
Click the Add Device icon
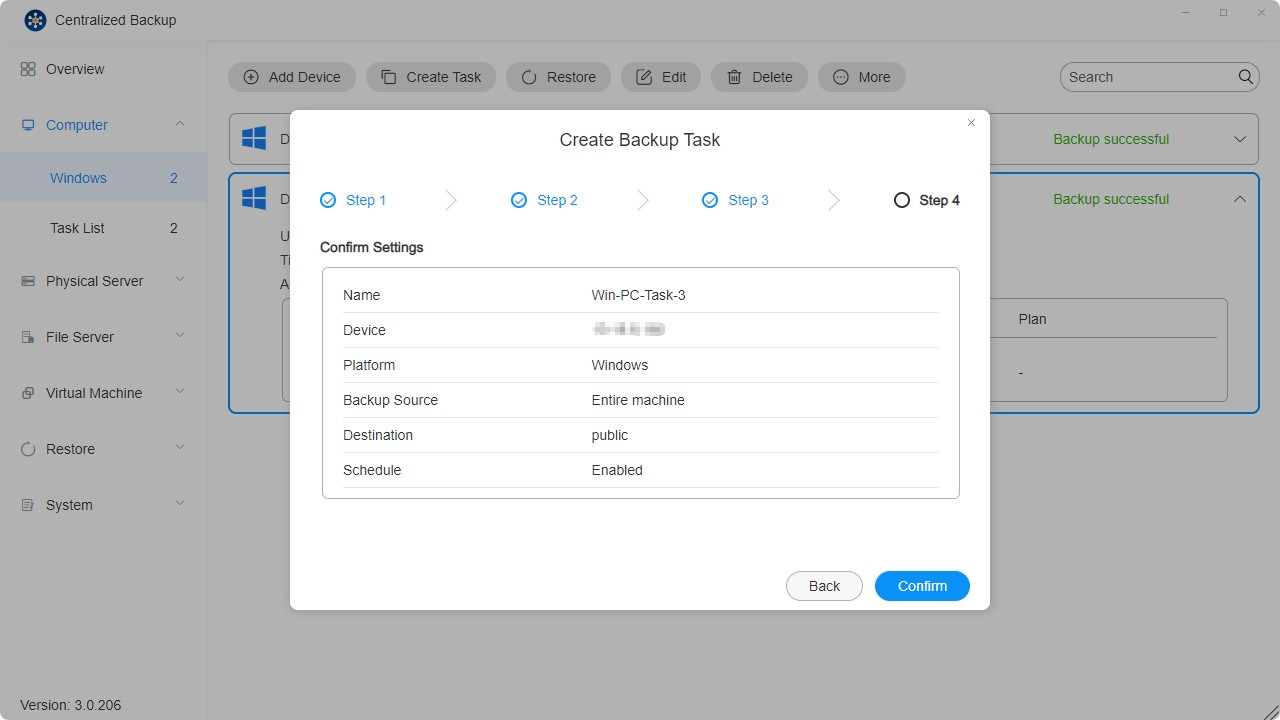point(251,77)
